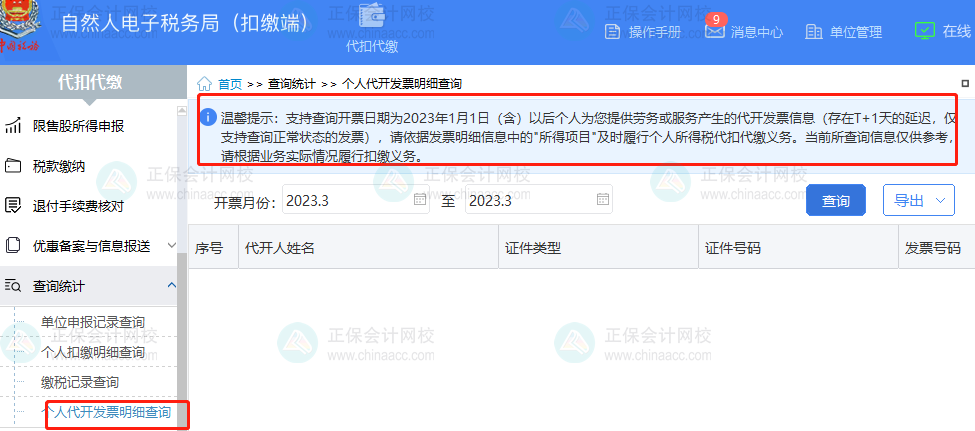Click the 查询统计 search-list icon
Viewport: 975px width, 431px height.
coord(12,286)
